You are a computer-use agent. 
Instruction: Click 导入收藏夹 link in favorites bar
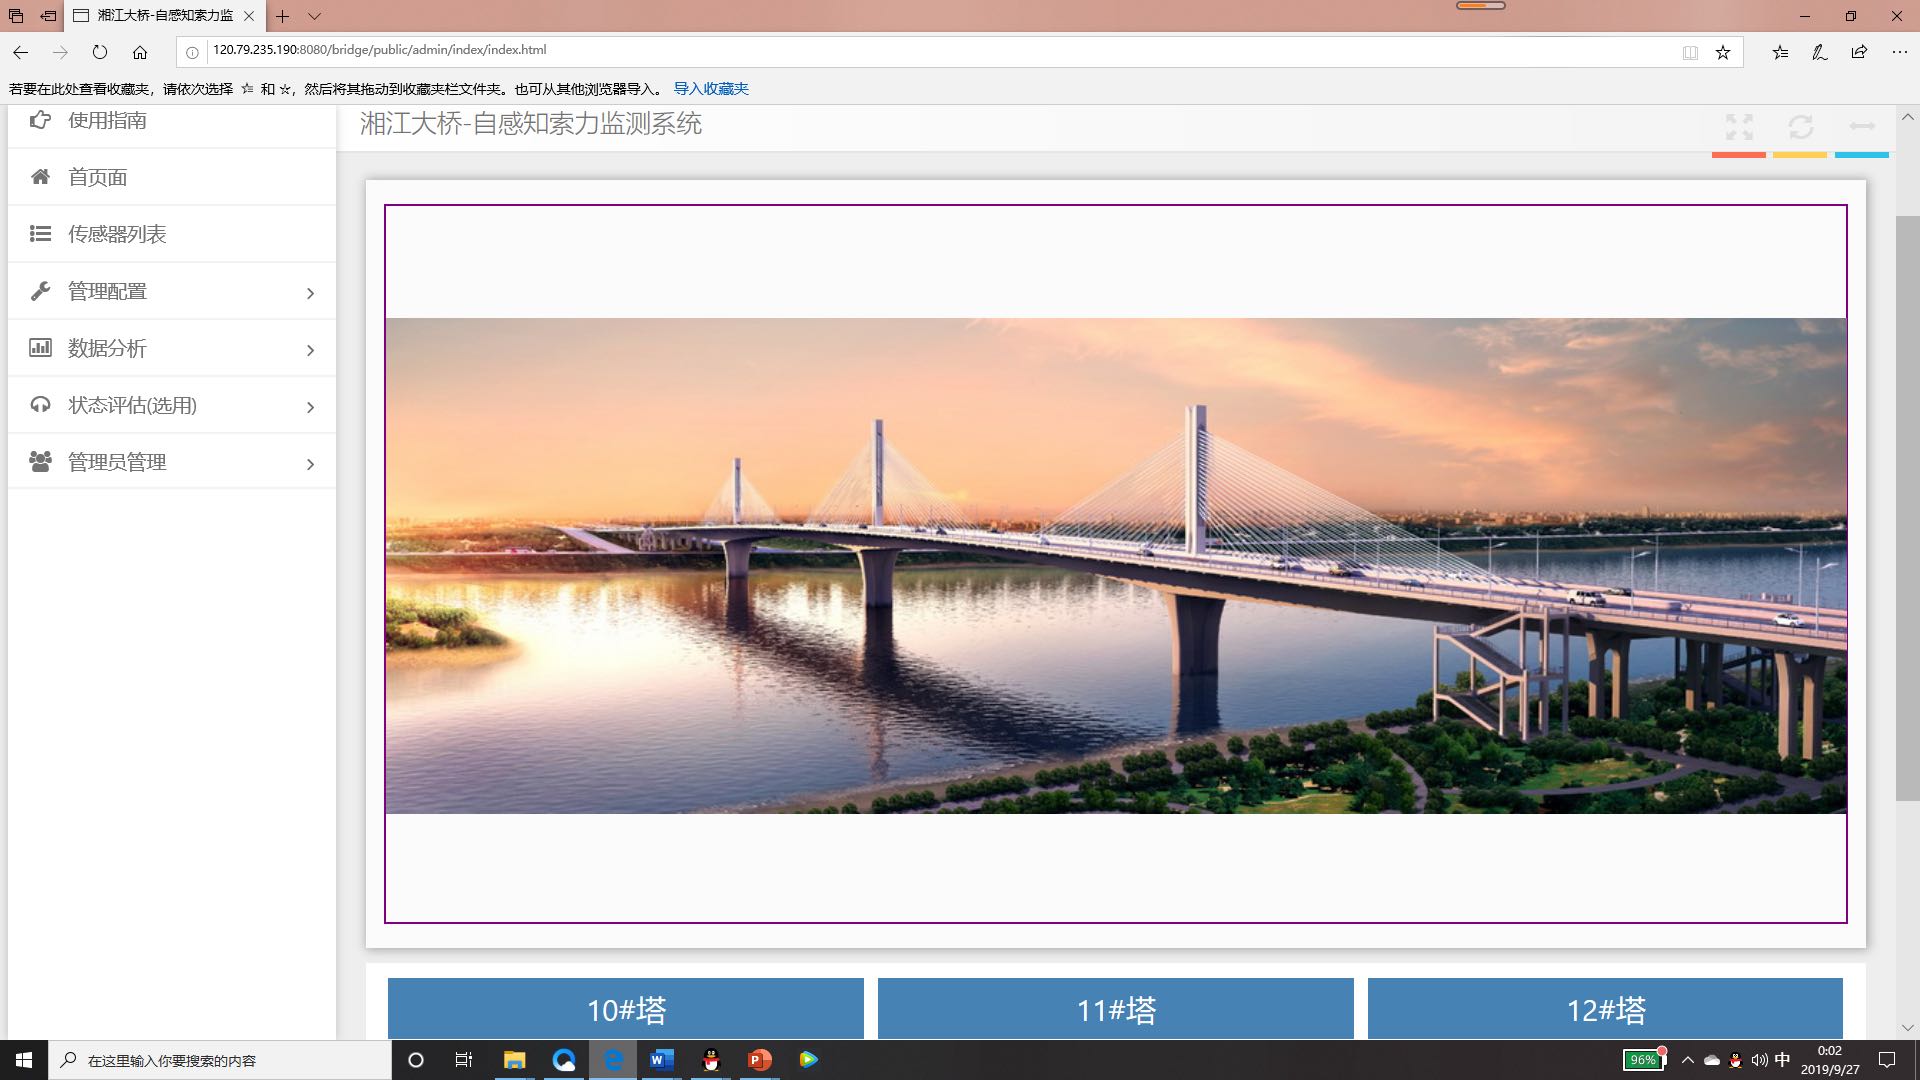tap(711, 89)
